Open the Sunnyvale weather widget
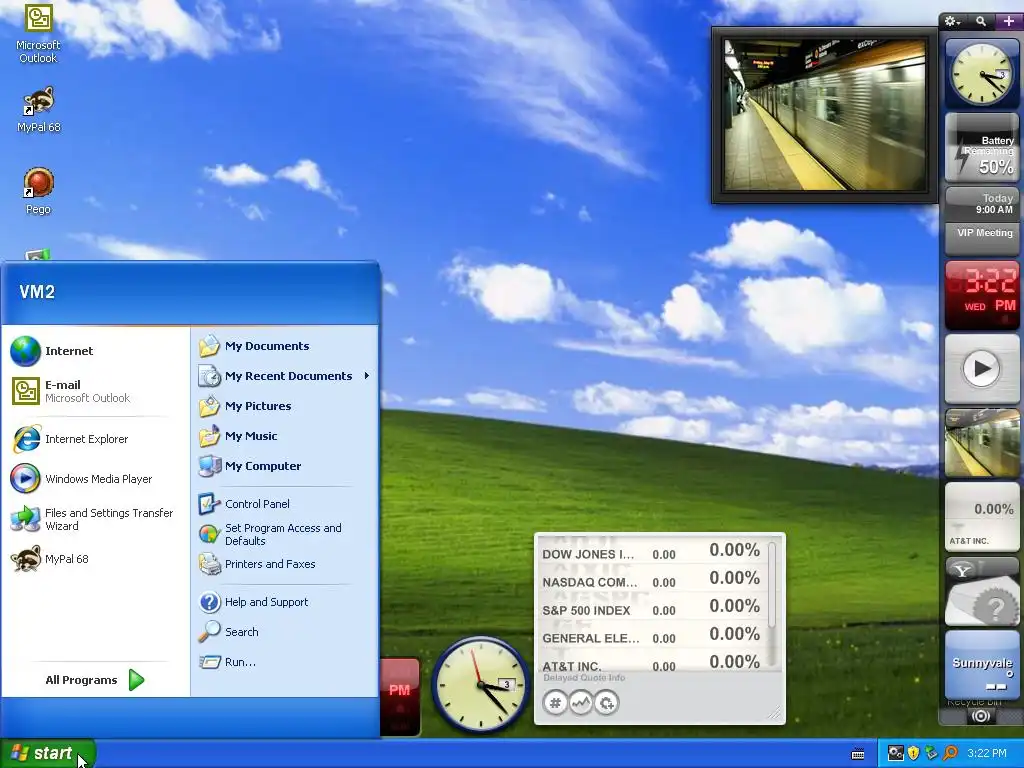This screenshot has width=1024, height=768. pos(982,665)
